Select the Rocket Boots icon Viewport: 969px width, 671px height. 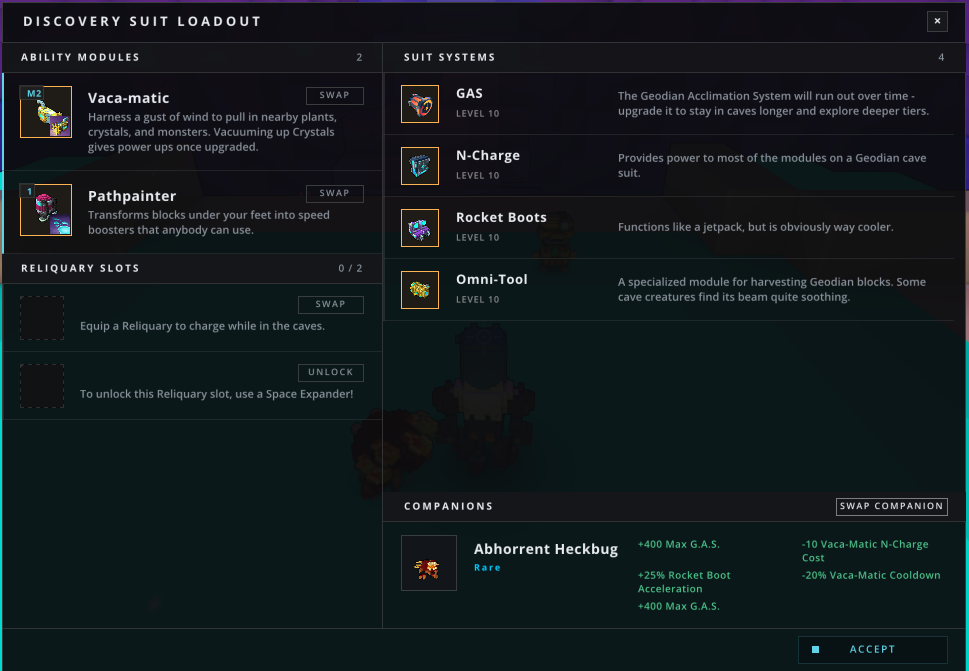[x=420, y=227]
